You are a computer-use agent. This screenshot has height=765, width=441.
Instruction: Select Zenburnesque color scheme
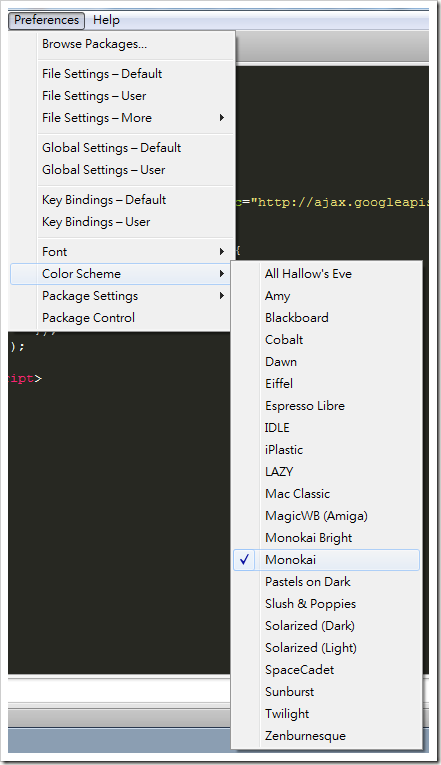pyautogui.click(x=326, y=736)
